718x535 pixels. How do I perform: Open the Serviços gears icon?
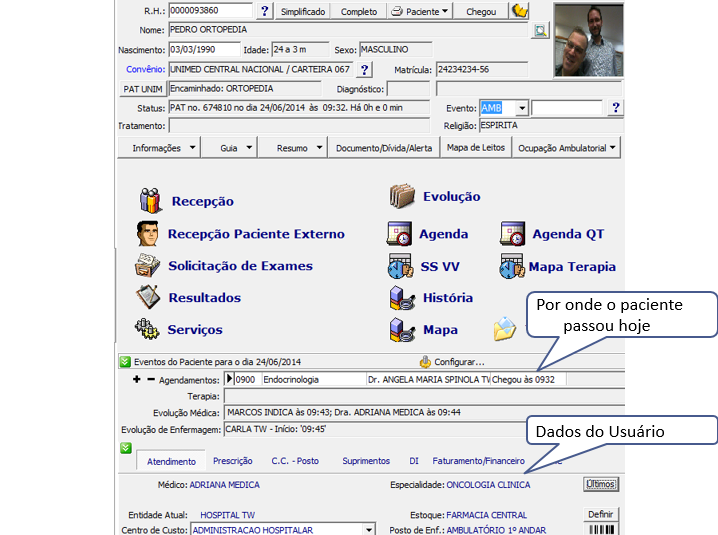tap(147, 329)
